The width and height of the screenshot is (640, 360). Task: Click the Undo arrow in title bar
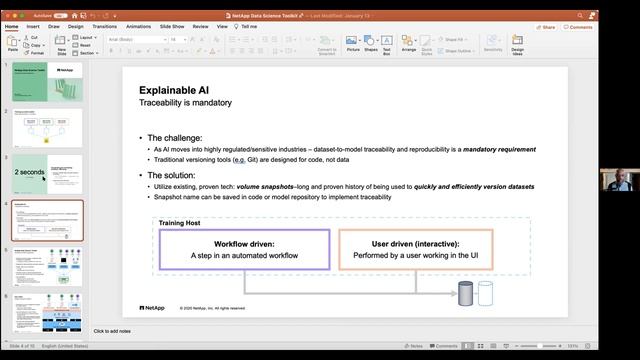point(93,16)
